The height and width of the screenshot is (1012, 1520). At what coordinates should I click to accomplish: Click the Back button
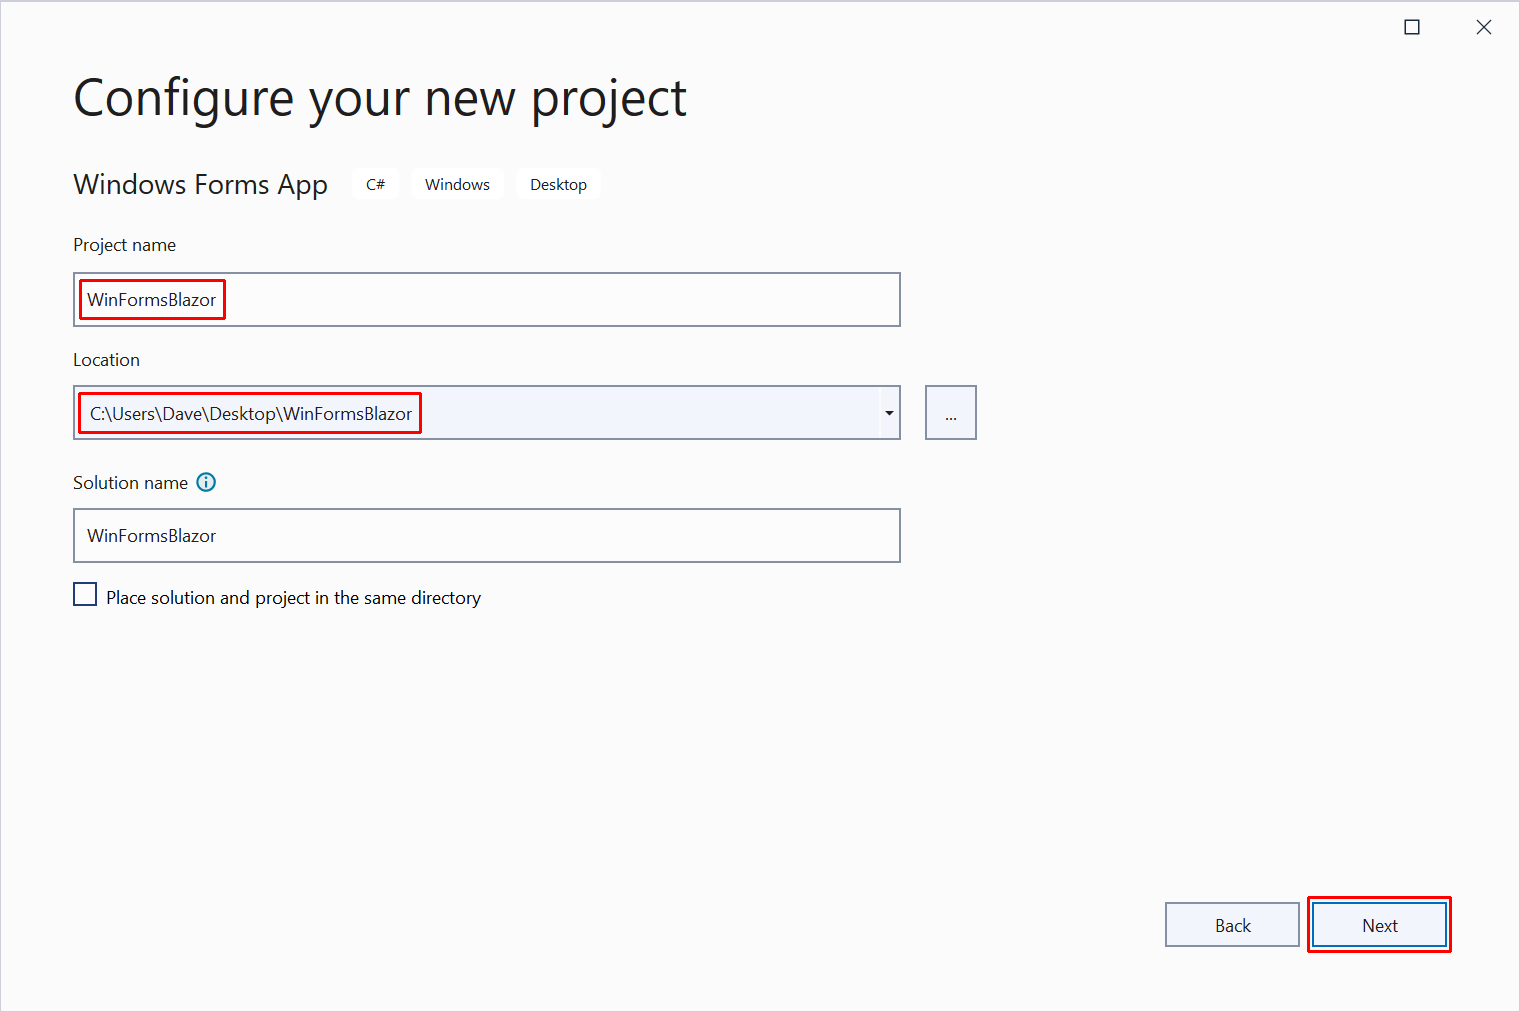pyautogui.click(x=1232, y=925)
